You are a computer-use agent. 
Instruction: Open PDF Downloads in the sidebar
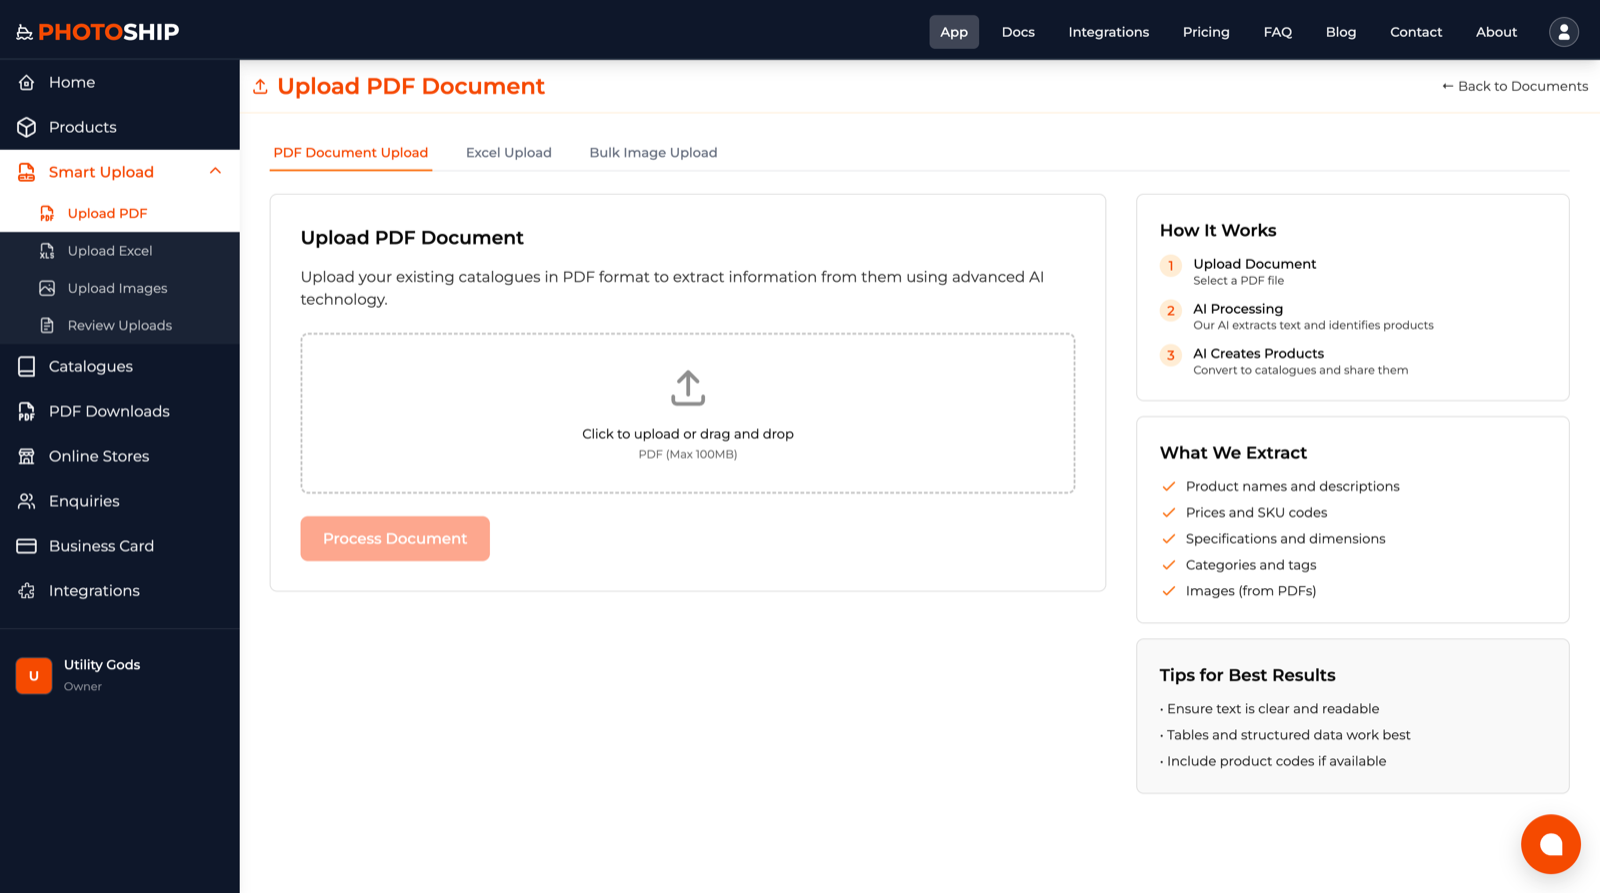point(120,411)
